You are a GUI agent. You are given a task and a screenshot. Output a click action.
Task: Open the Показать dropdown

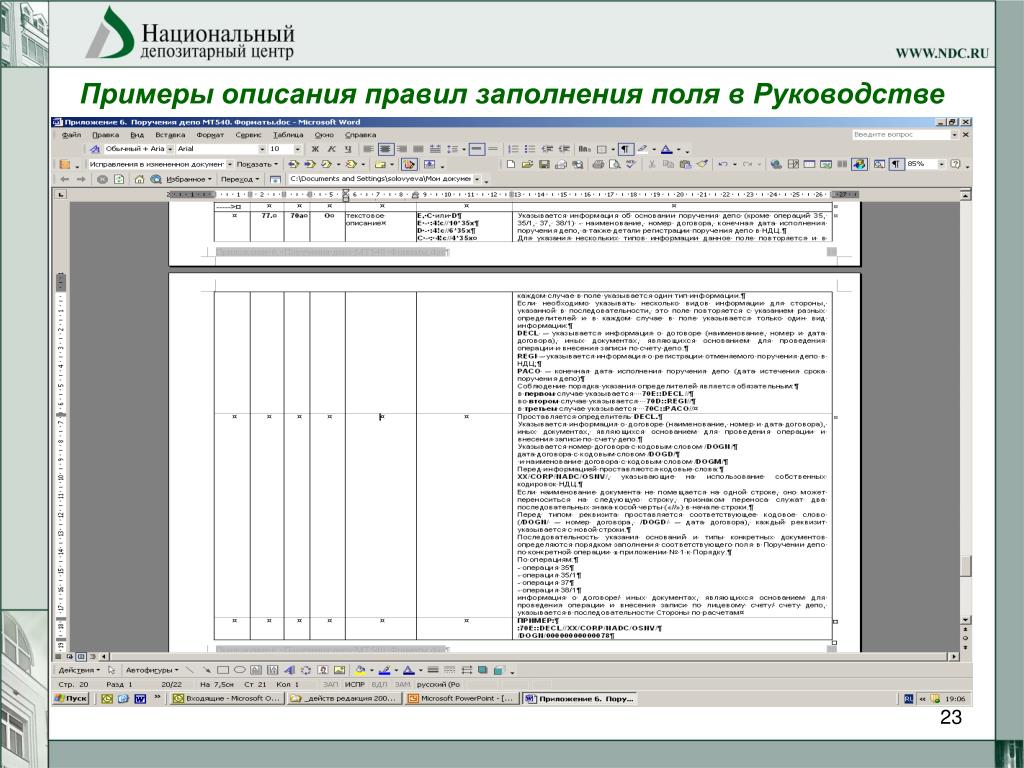pyautogui.click(x=257, y=164)
